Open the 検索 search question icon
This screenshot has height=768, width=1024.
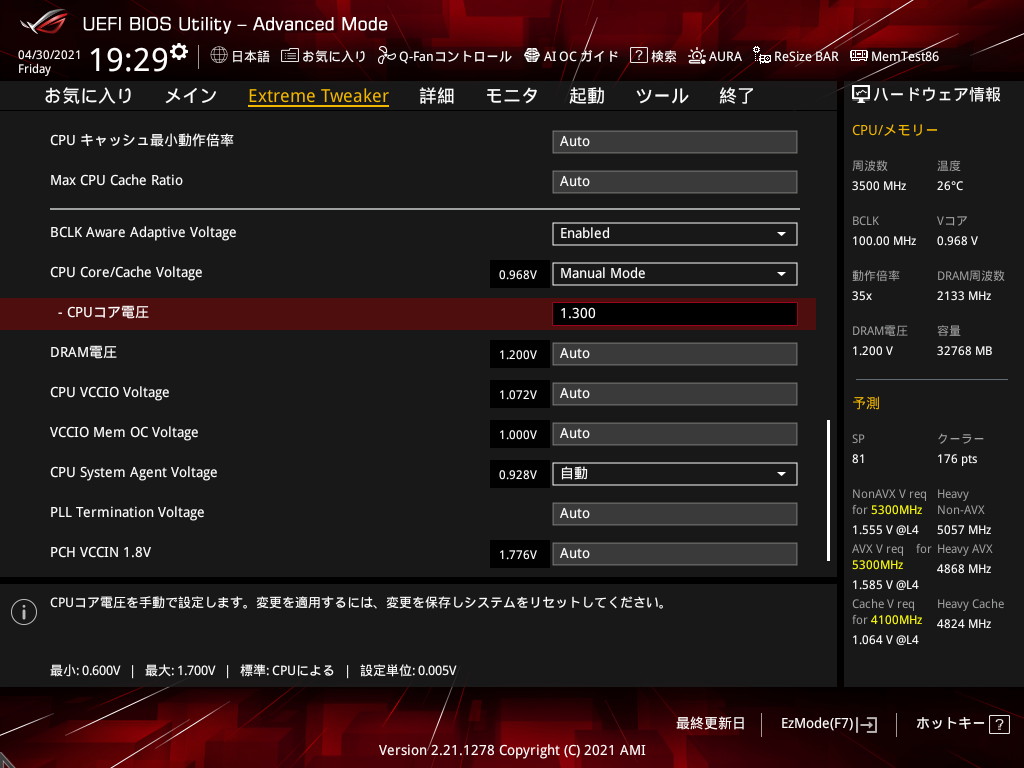(638, 56)
